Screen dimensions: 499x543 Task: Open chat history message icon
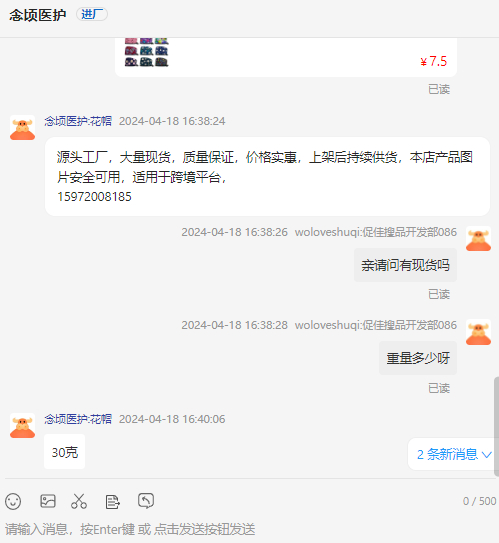(x=146, y=501)
